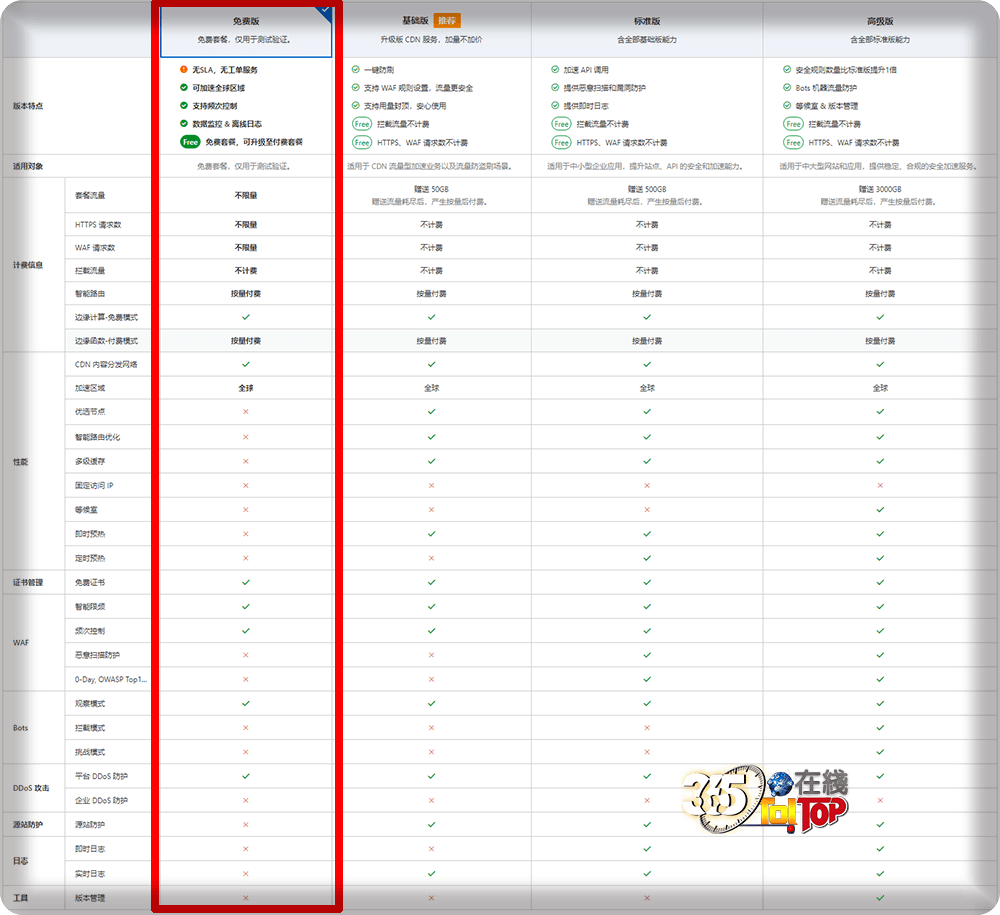Click the orange 推荐 badge
1000x915 pixels.
[x=447, y=21]
